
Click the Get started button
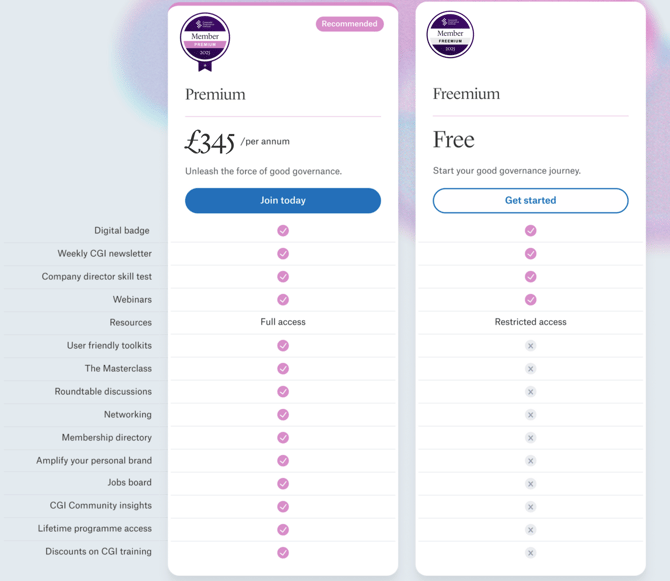531,200
